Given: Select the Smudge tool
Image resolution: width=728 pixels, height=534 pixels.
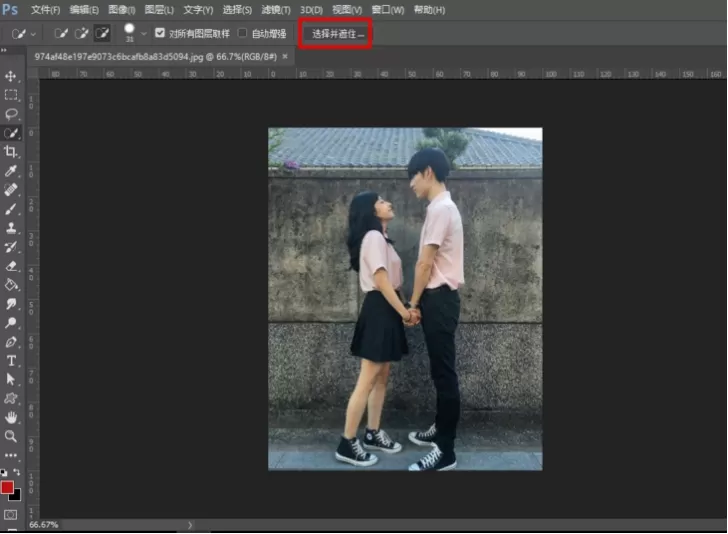Looking at the screenshot, I should [11, 304].
